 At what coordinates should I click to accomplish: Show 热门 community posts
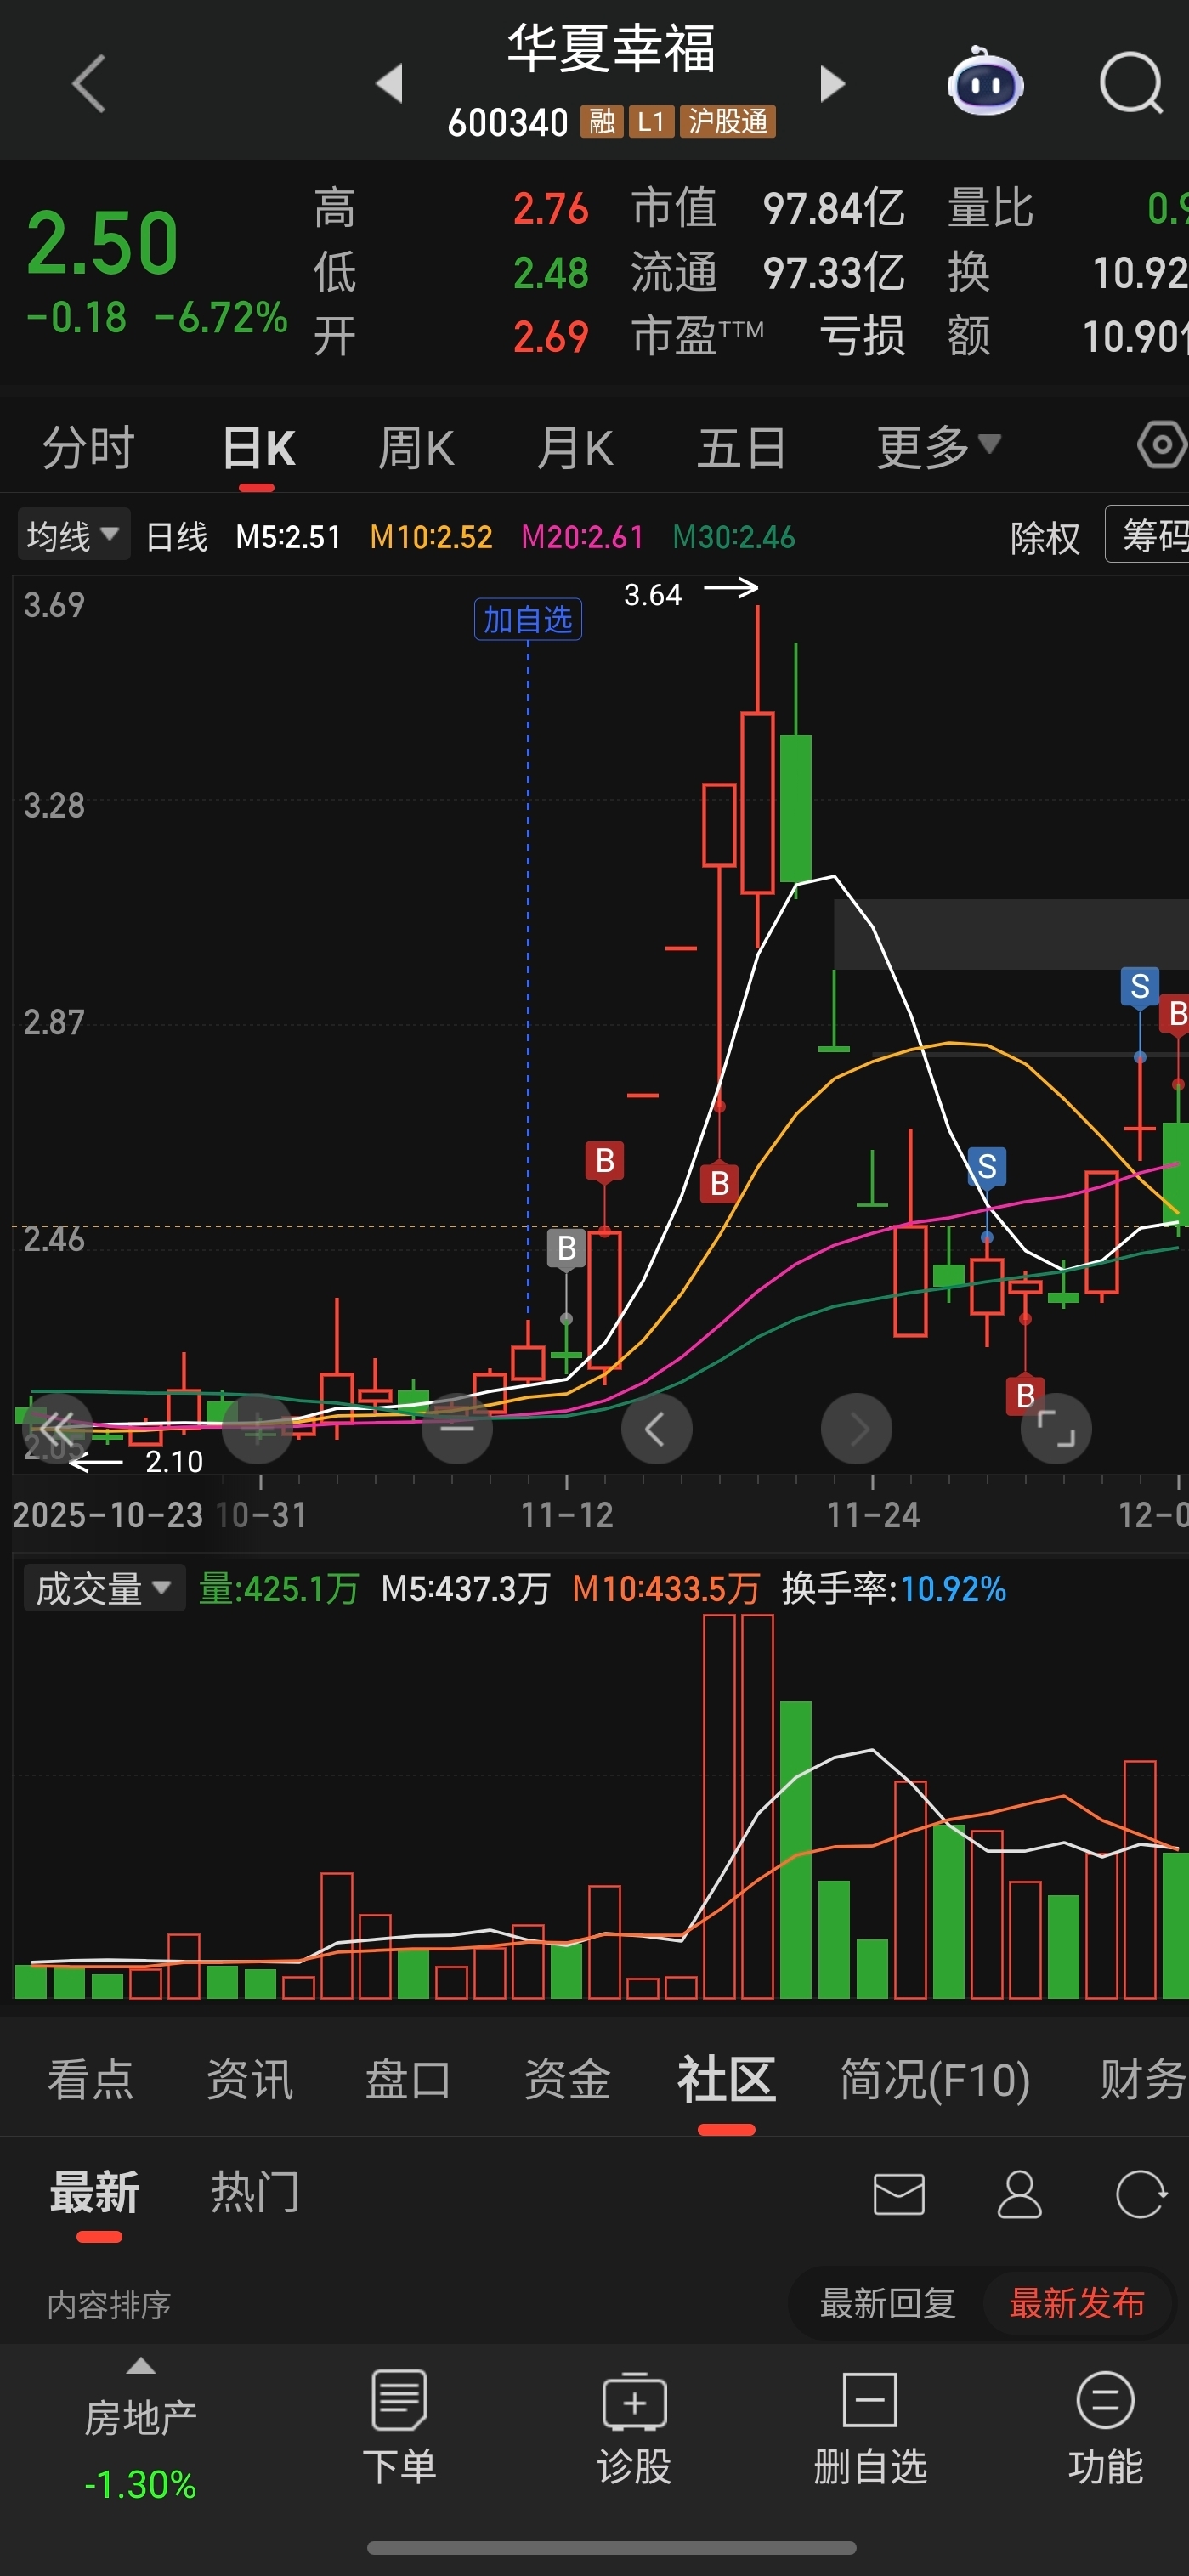tap(255, 2192)
